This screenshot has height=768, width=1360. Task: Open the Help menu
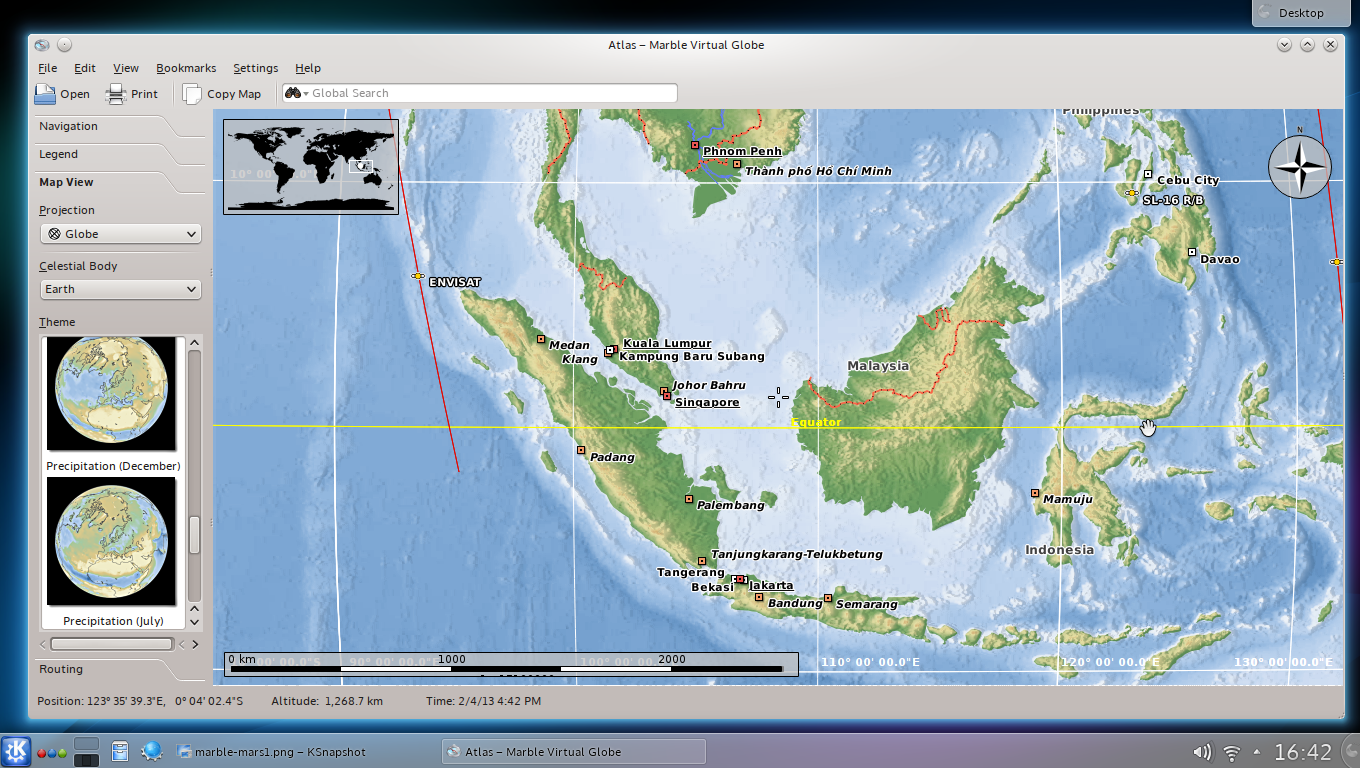coord(308,68)
